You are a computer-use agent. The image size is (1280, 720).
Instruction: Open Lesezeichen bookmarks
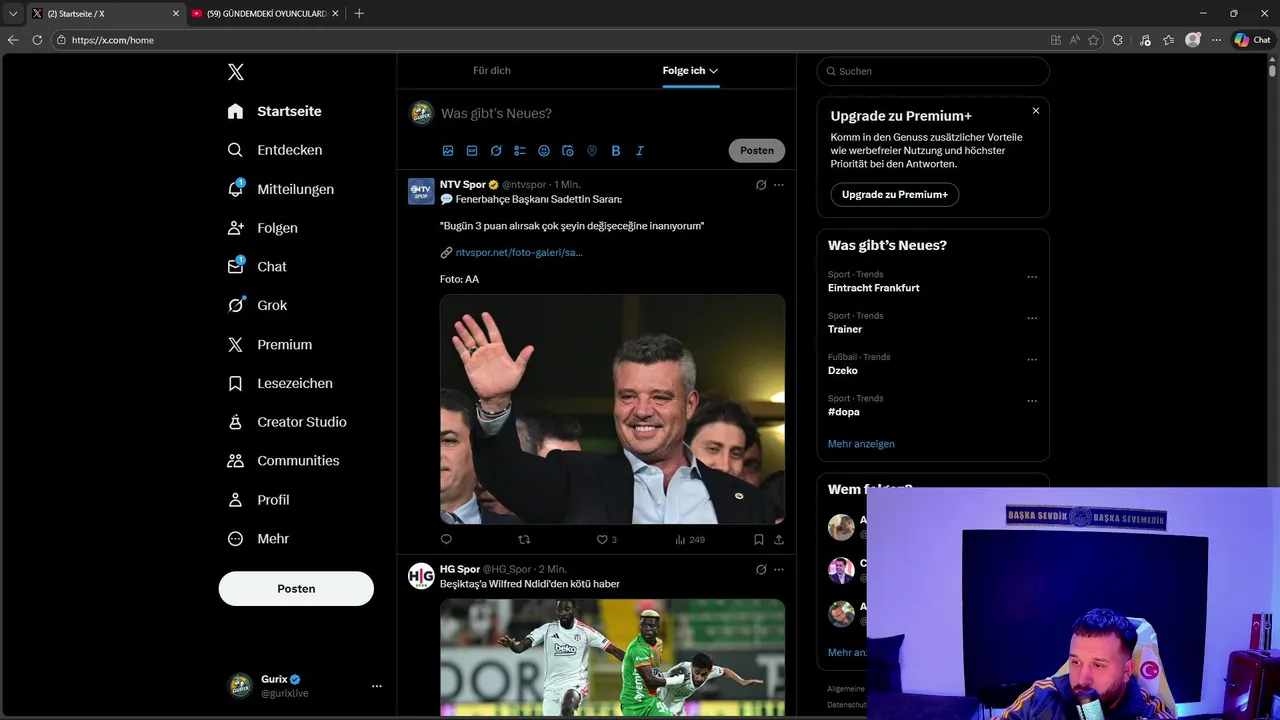click(279, 383)
